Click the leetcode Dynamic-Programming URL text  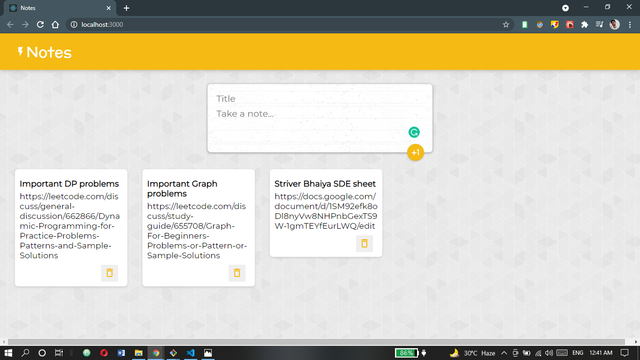[70, 226]
